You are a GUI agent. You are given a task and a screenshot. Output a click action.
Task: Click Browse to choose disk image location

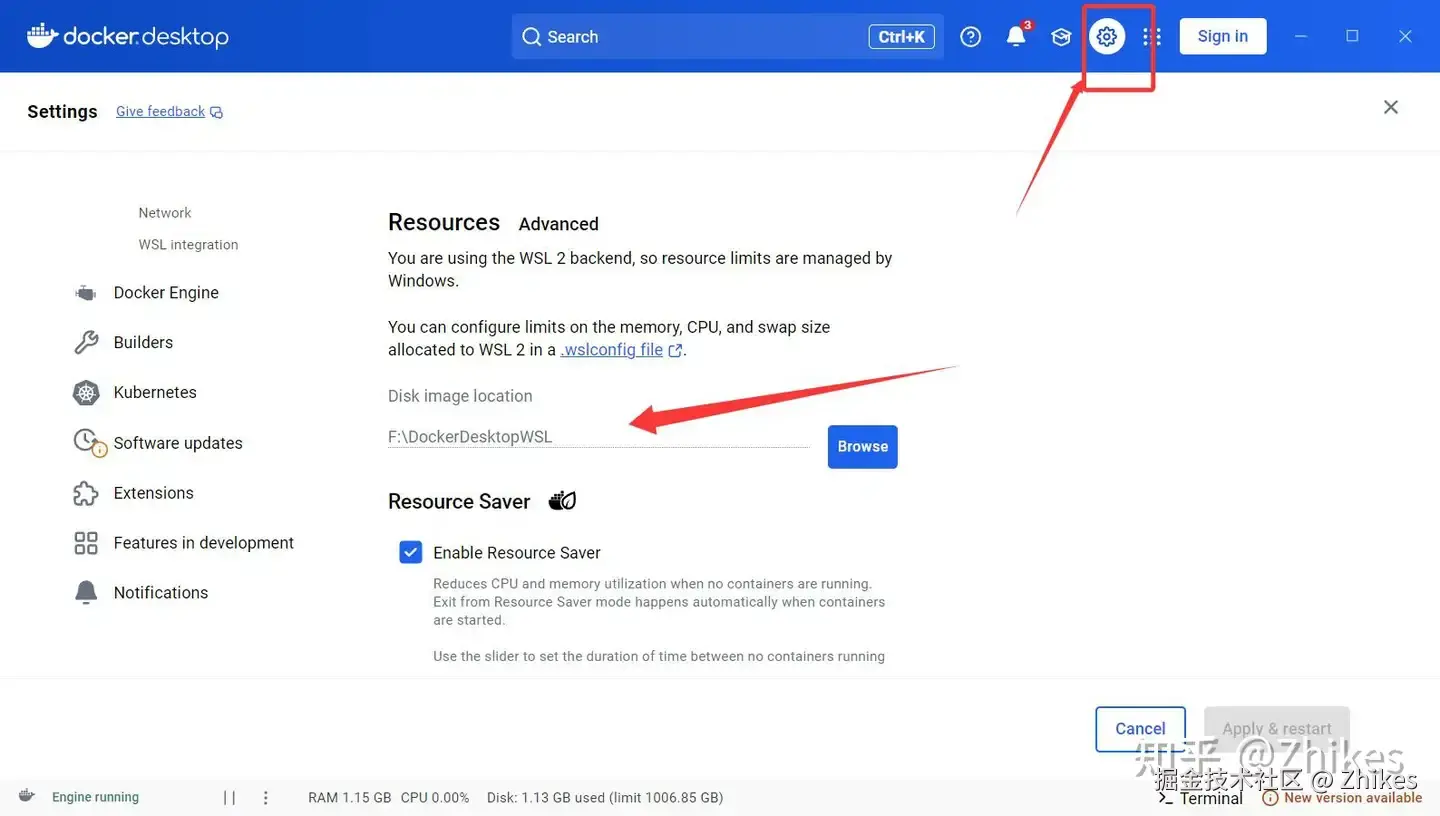863,447
